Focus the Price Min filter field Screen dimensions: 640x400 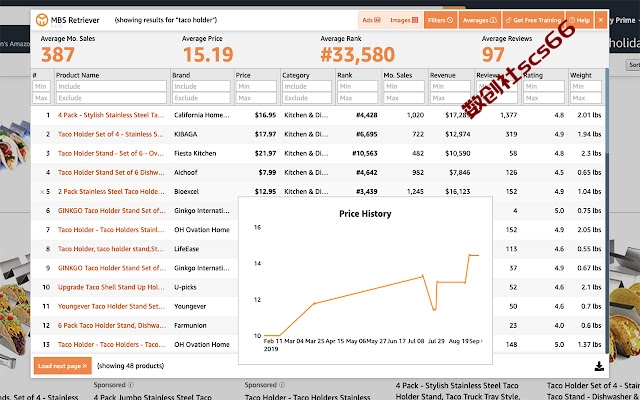coord(256,86)
